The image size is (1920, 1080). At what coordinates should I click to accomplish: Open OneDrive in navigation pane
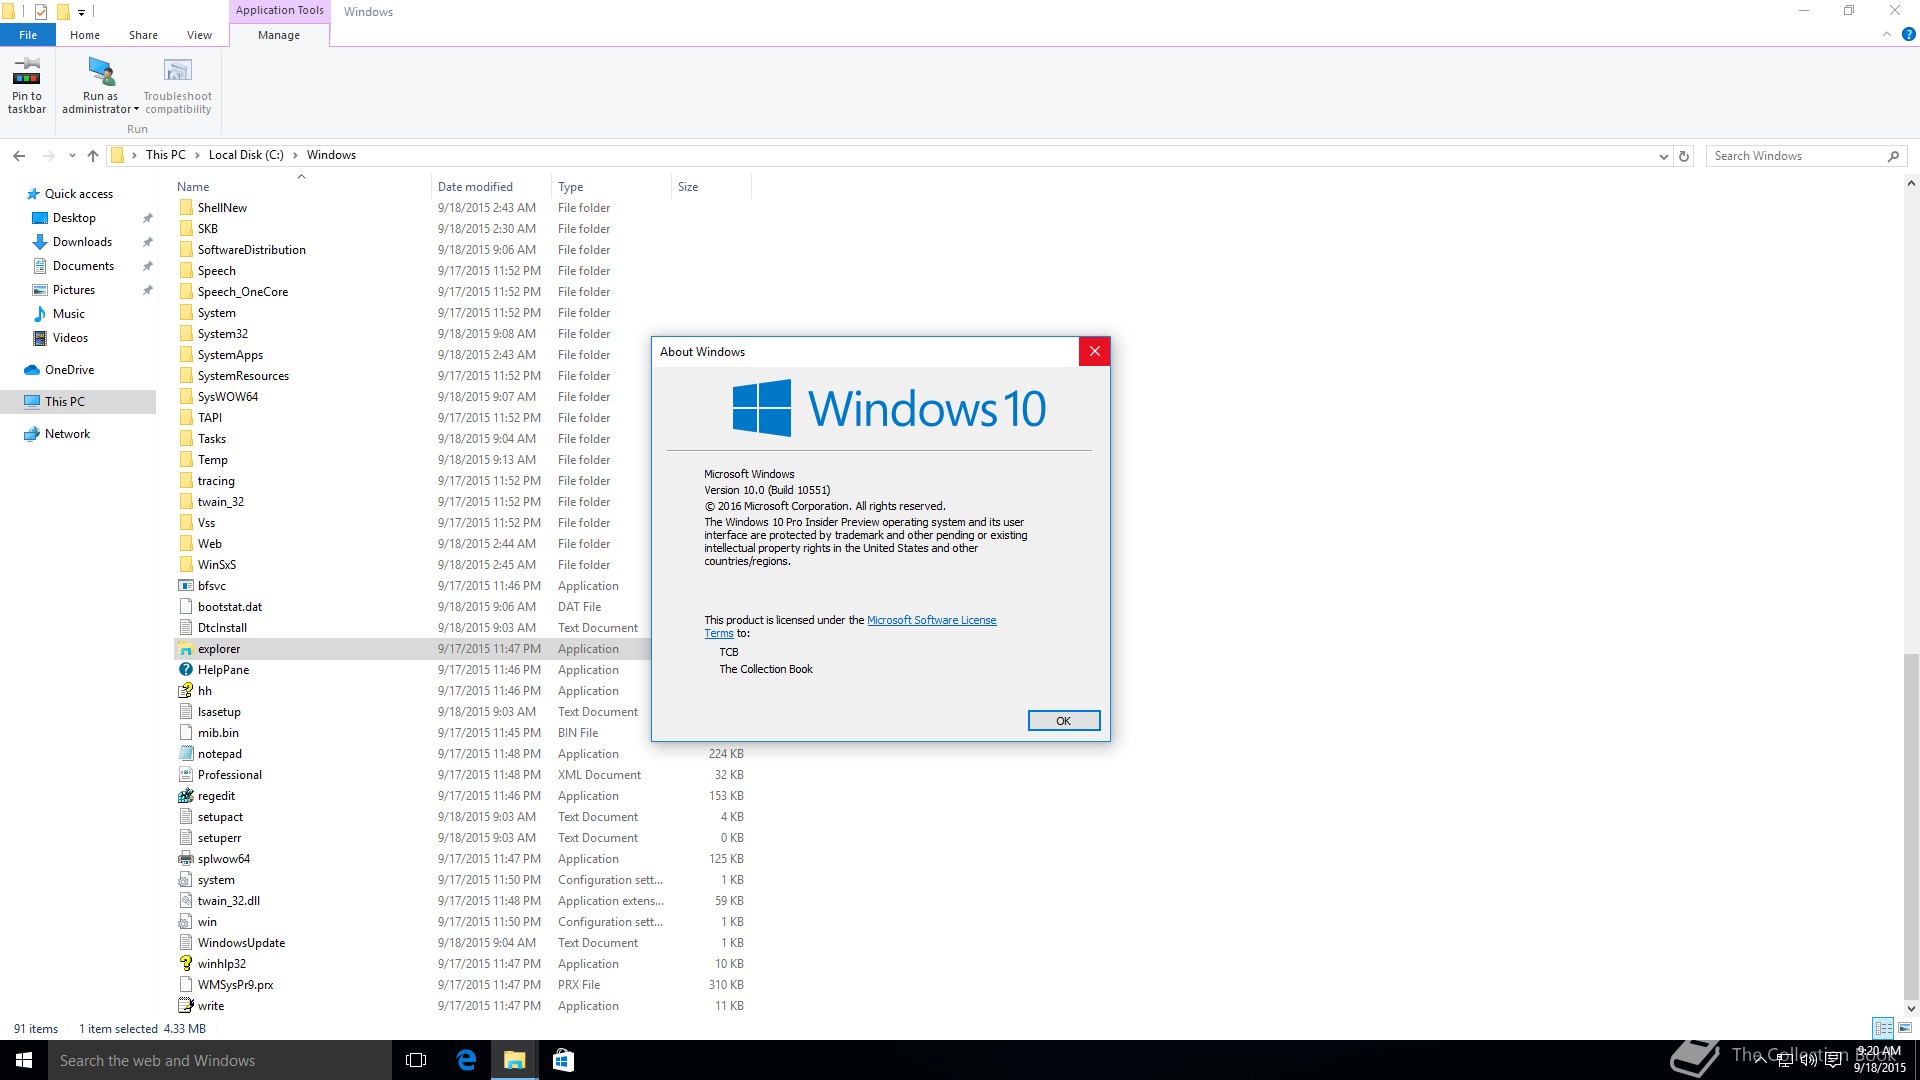(x=69, y=370)
